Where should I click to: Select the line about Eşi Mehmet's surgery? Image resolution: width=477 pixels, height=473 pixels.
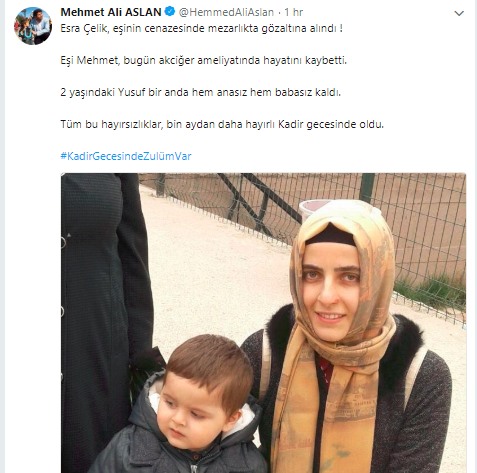204,60
